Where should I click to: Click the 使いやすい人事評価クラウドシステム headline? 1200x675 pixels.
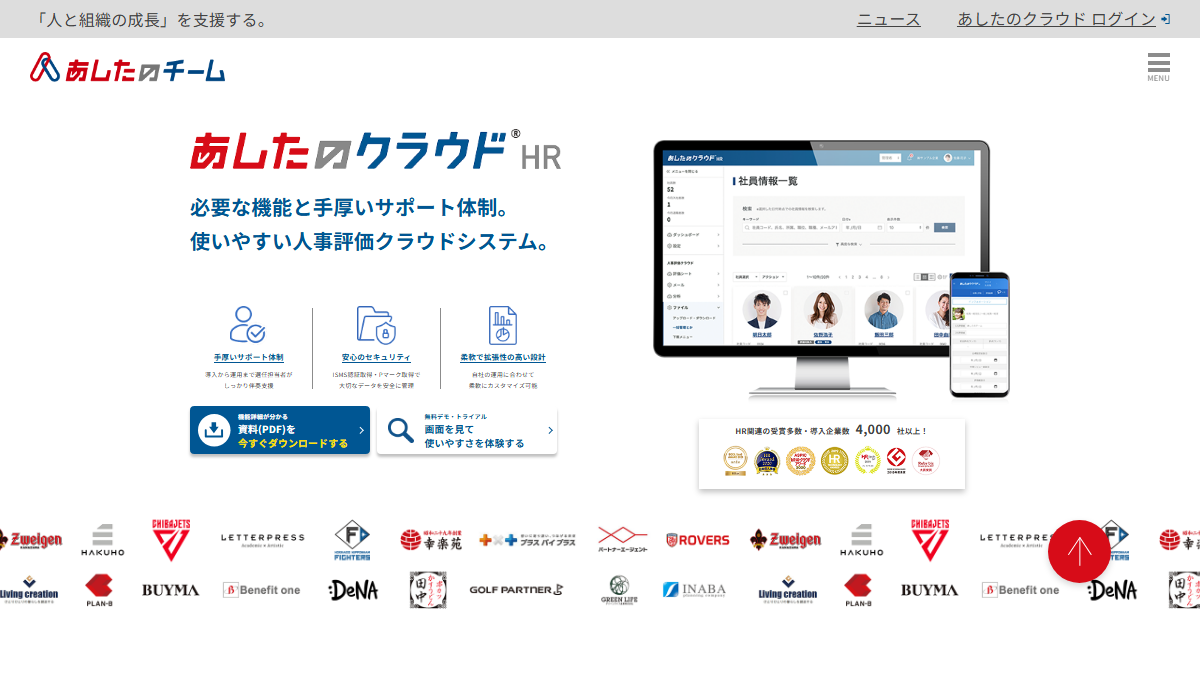click(370, 242)
